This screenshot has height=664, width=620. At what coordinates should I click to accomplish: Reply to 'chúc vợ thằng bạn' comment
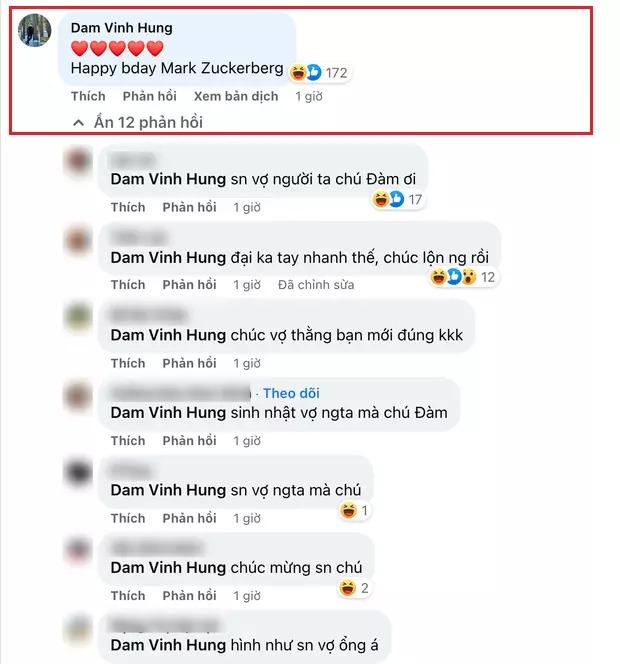pyautogui.click(x=189, y=363)
